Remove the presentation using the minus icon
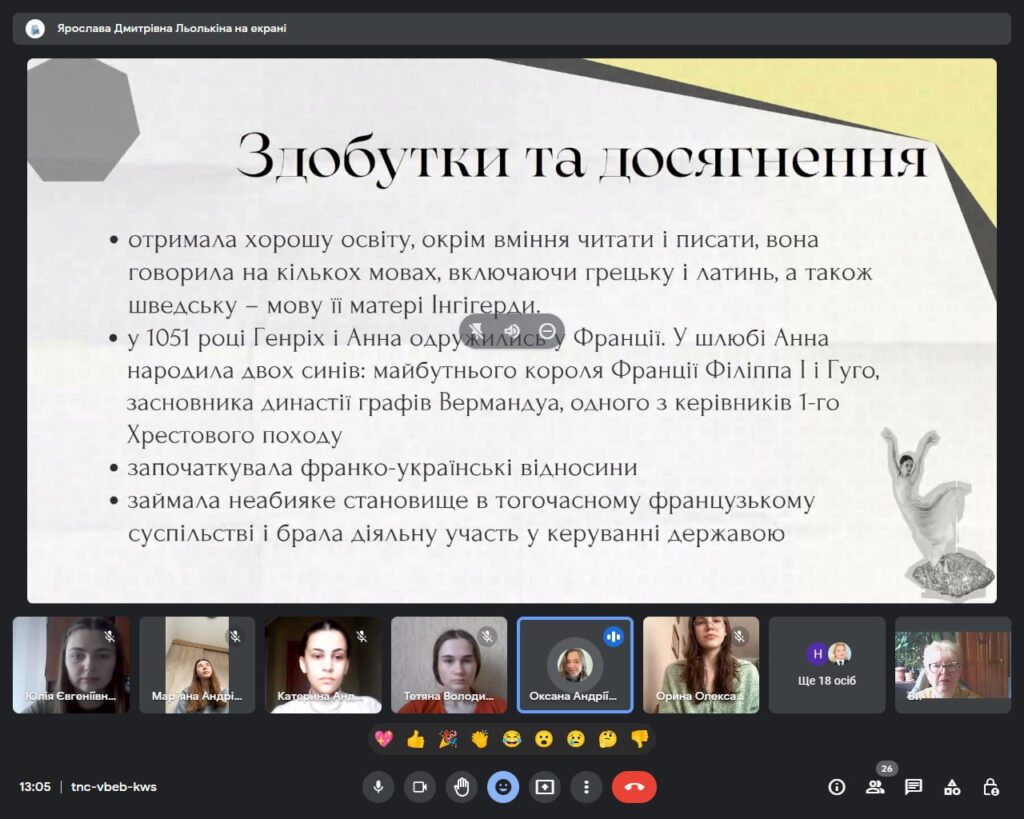Viewport: 1024px width, 819px height. tap(546, 331)
